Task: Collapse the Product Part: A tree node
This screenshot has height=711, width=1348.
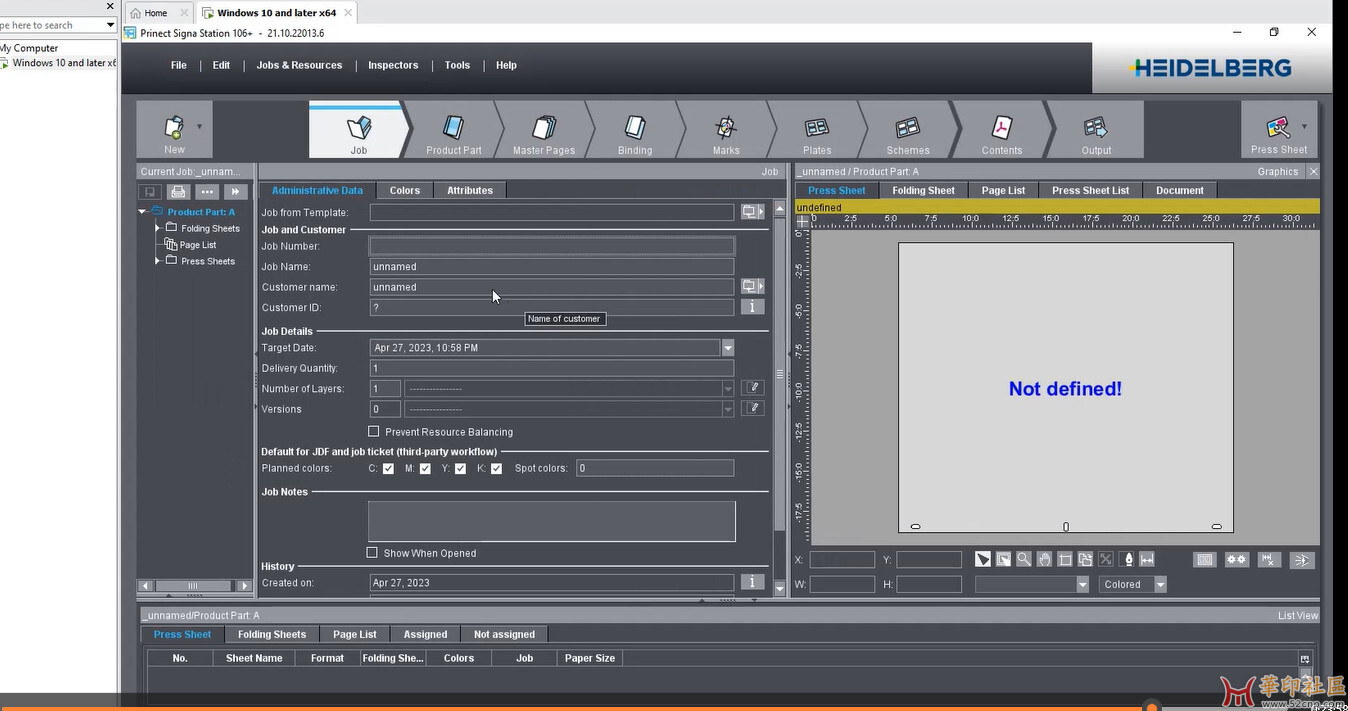Action: point(143,212)
